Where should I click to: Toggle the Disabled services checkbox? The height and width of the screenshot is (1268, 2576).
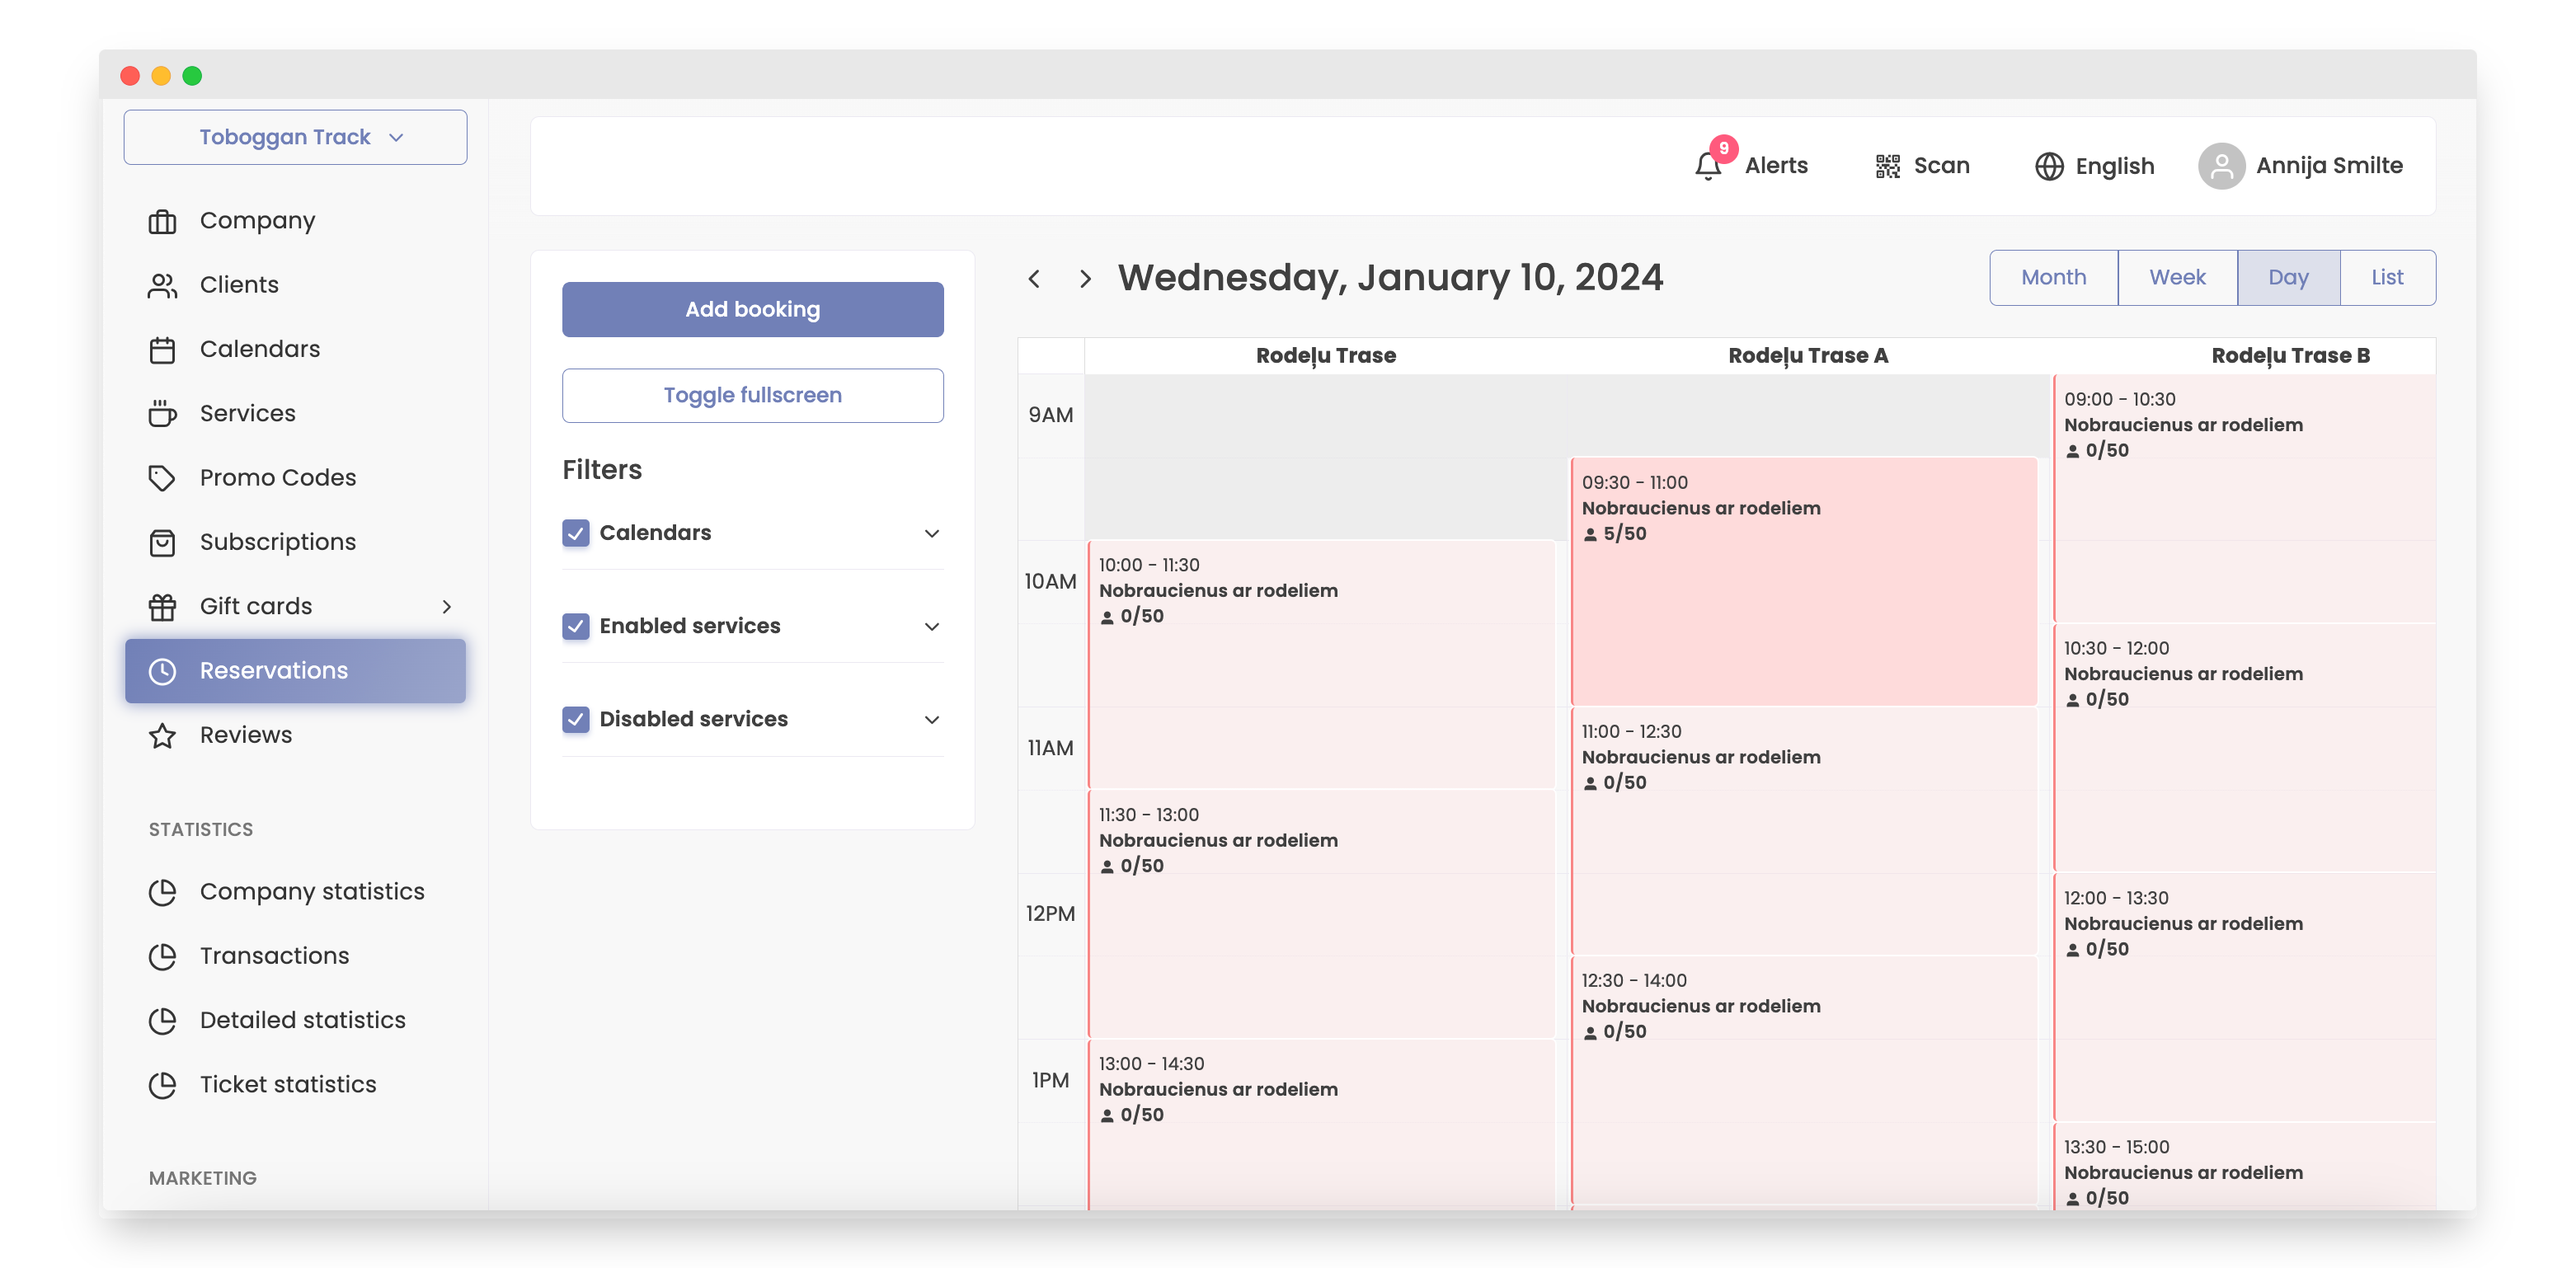click(575, 719)
